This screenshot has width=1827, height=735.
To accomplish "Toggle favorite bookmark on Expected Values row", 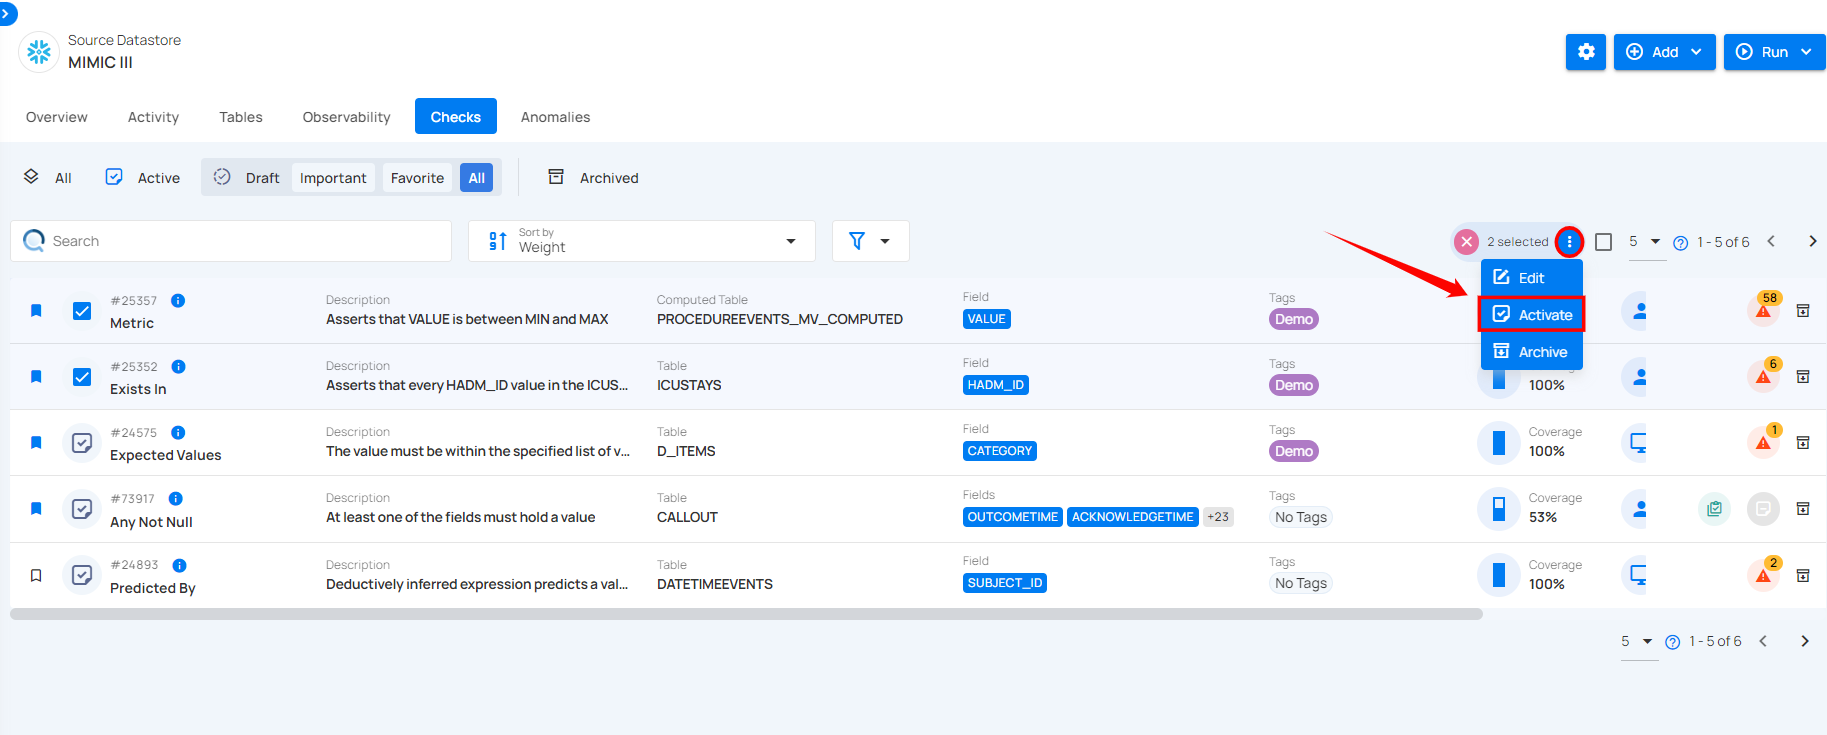I will coord(36,443).
